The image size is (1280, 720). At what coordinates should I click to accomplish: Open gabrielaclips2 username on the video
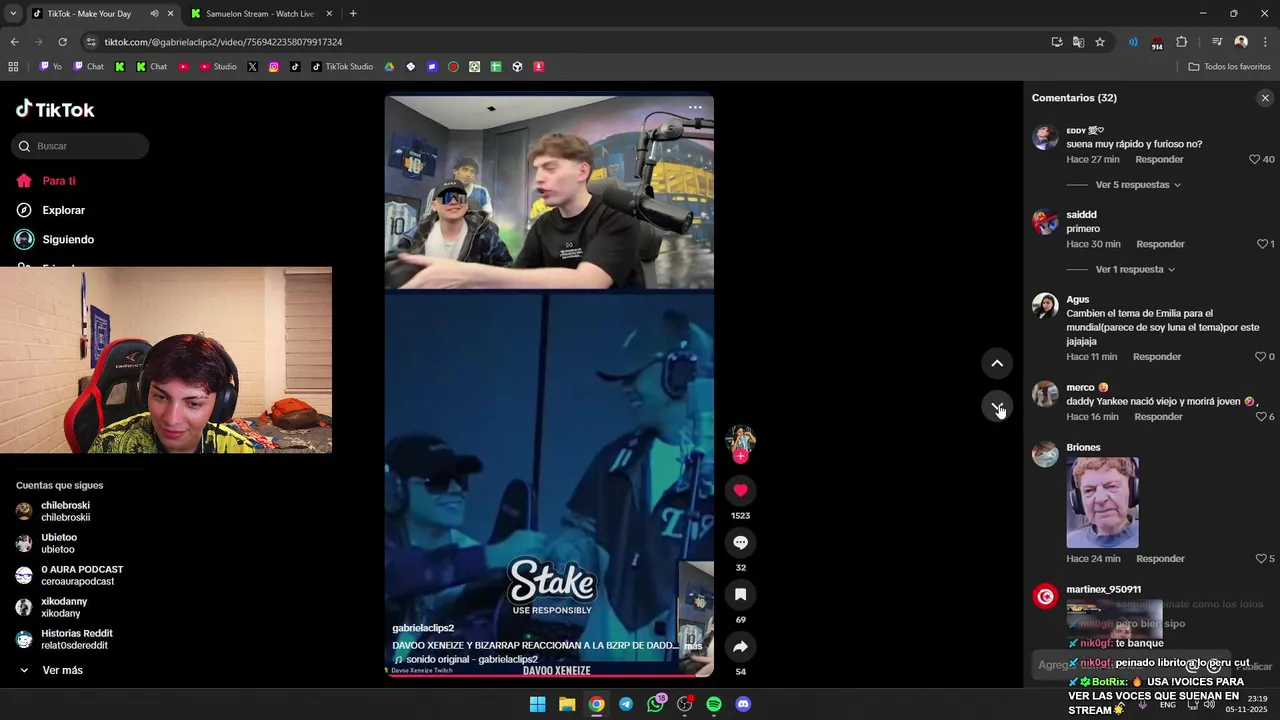(x=423, y=628)
